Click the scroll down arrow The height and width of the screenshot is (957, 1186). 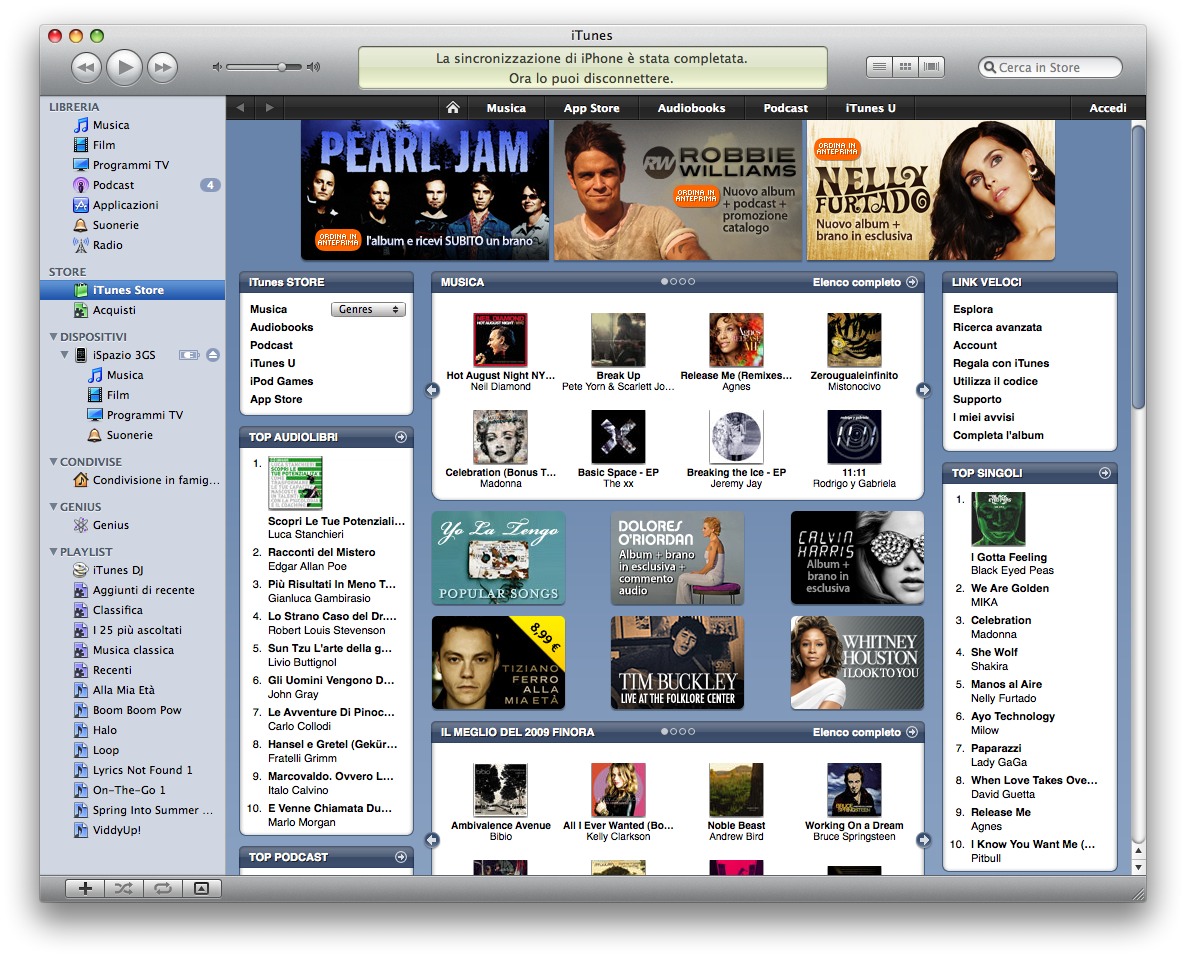click(x=1138, y=868)
